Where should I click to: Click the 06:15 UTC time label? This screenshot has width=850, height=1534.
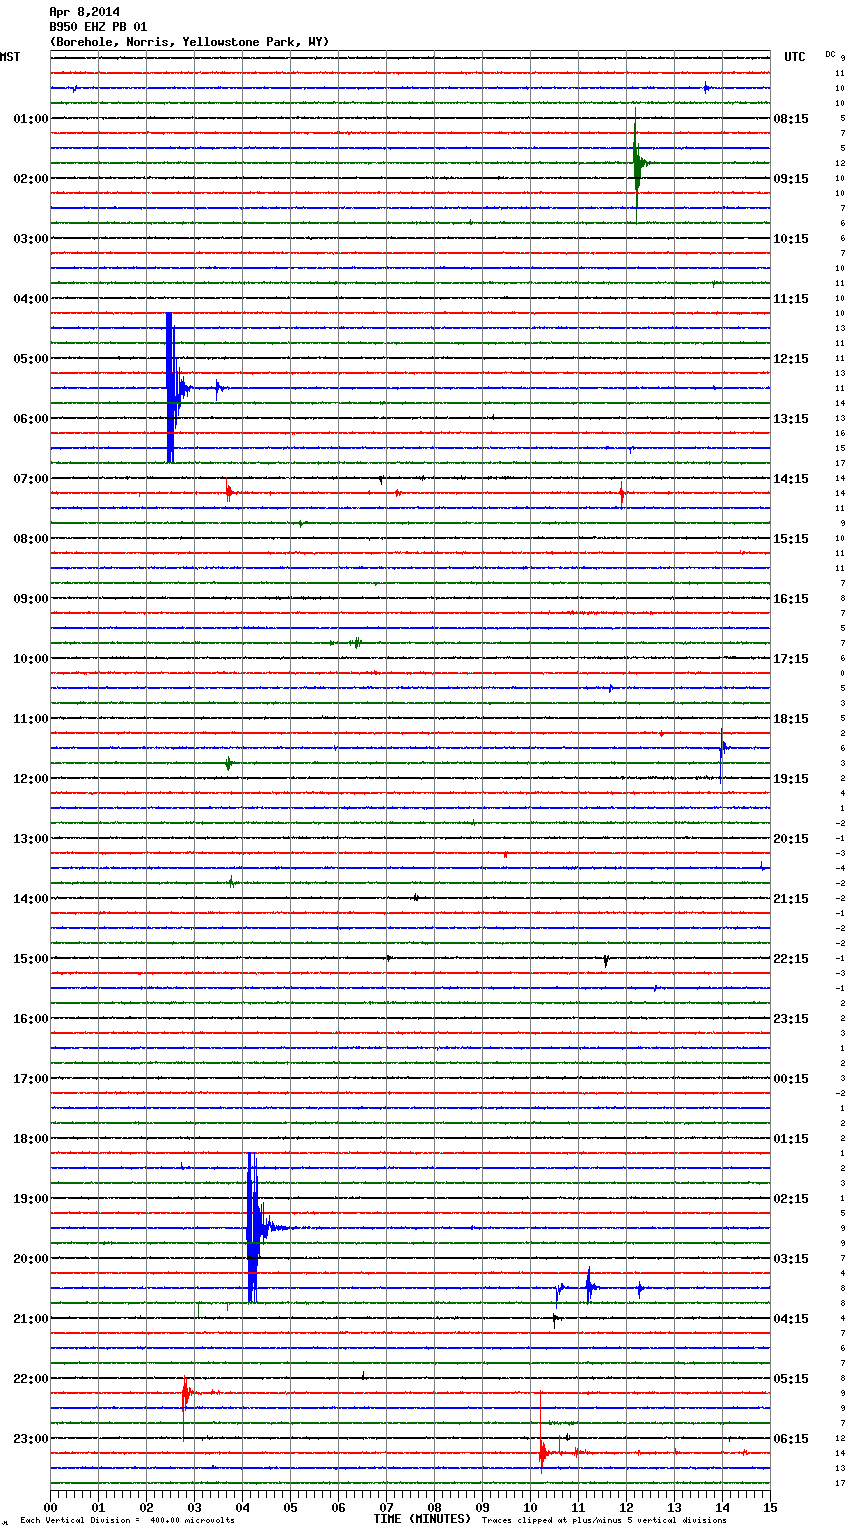791,1439
